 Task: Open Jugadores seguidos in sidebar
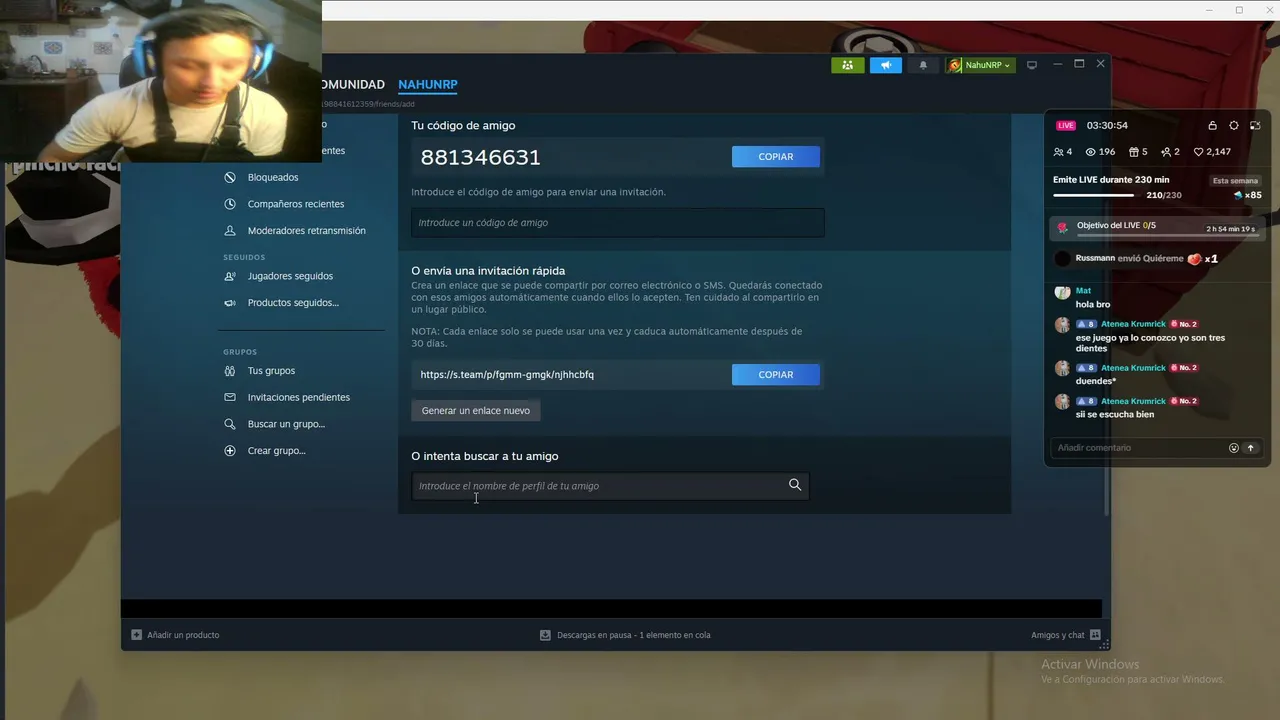tap(290, 276)
